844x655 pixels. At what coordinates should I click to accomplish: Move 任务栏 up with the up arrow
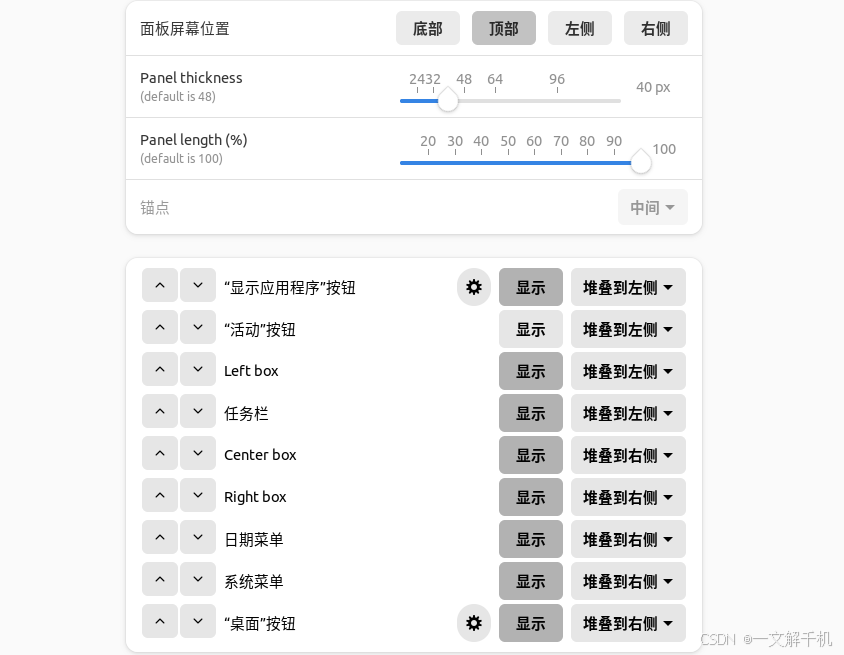tap(159, 412)
